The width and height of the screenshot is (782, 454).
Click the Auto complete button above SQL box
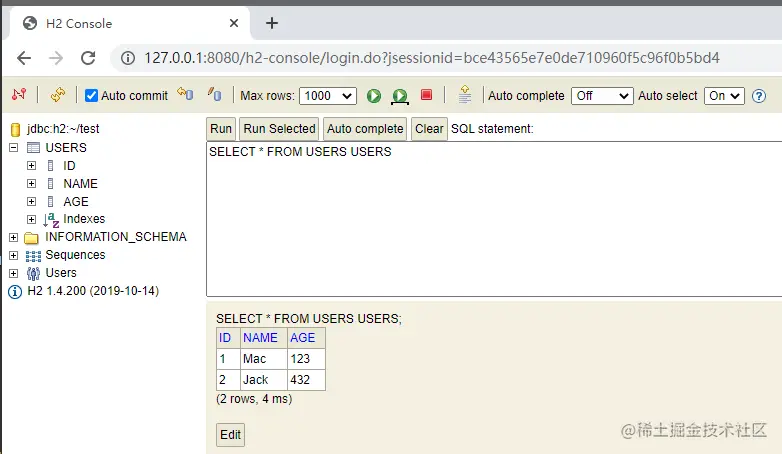(365, 129)
